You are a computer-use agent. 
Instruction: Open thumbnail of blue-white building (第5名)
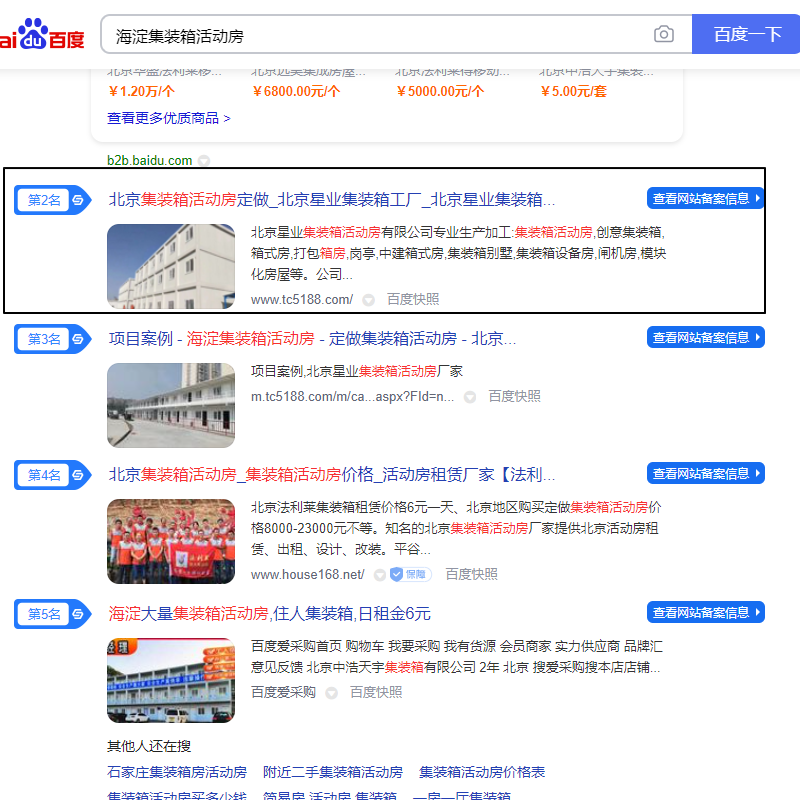click(171, 680)
